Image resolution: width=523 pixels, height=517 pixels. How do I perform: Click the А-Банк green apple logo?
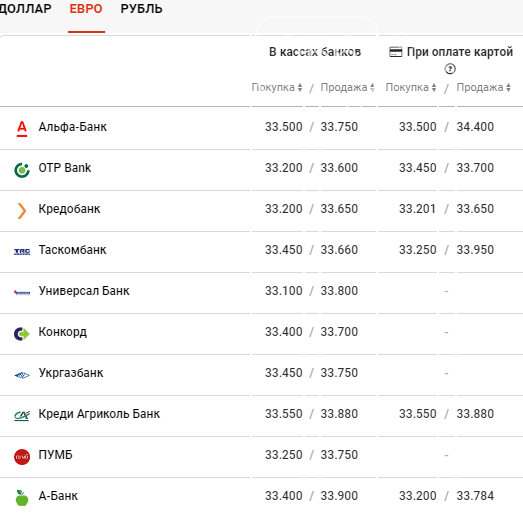point(22,498)
